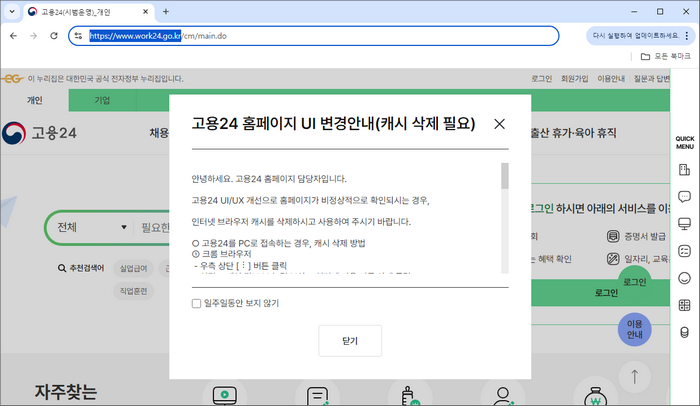Click the 회원가입 link
Screen dimensions: 700x406
click(575, 79)
